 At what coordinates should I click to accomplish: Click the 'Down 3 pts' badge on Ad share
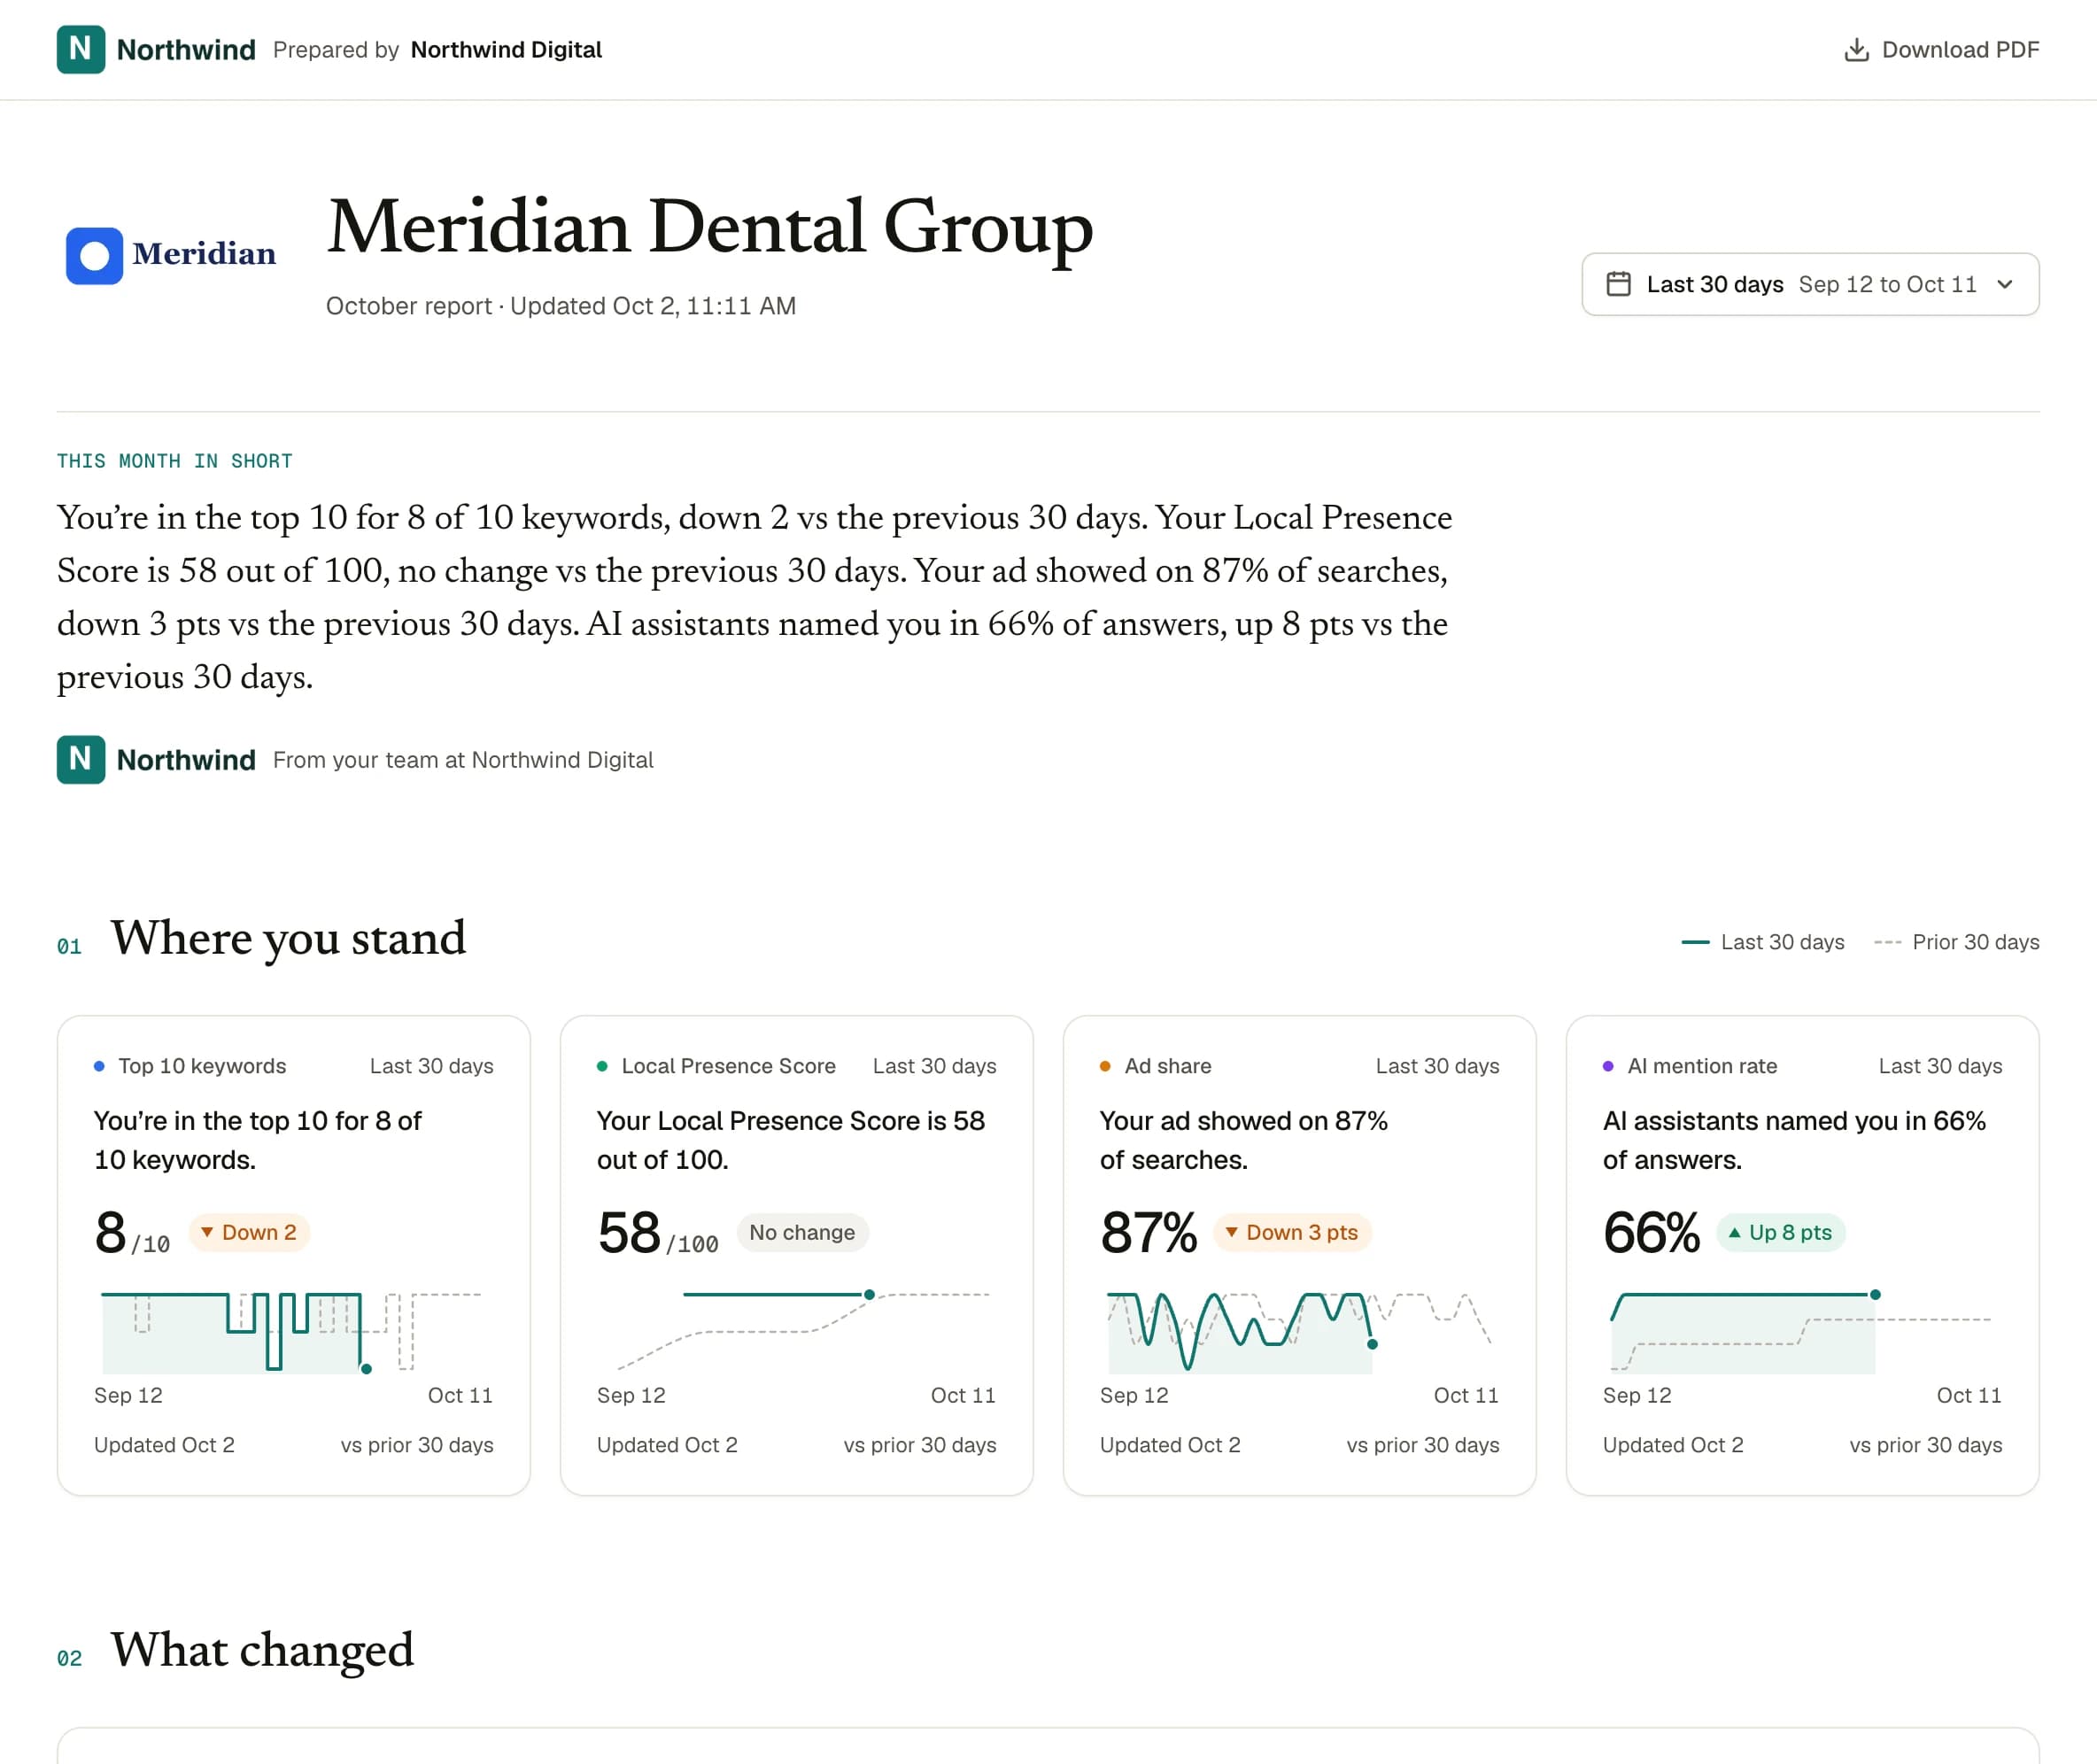[x=1292, y=1232]
